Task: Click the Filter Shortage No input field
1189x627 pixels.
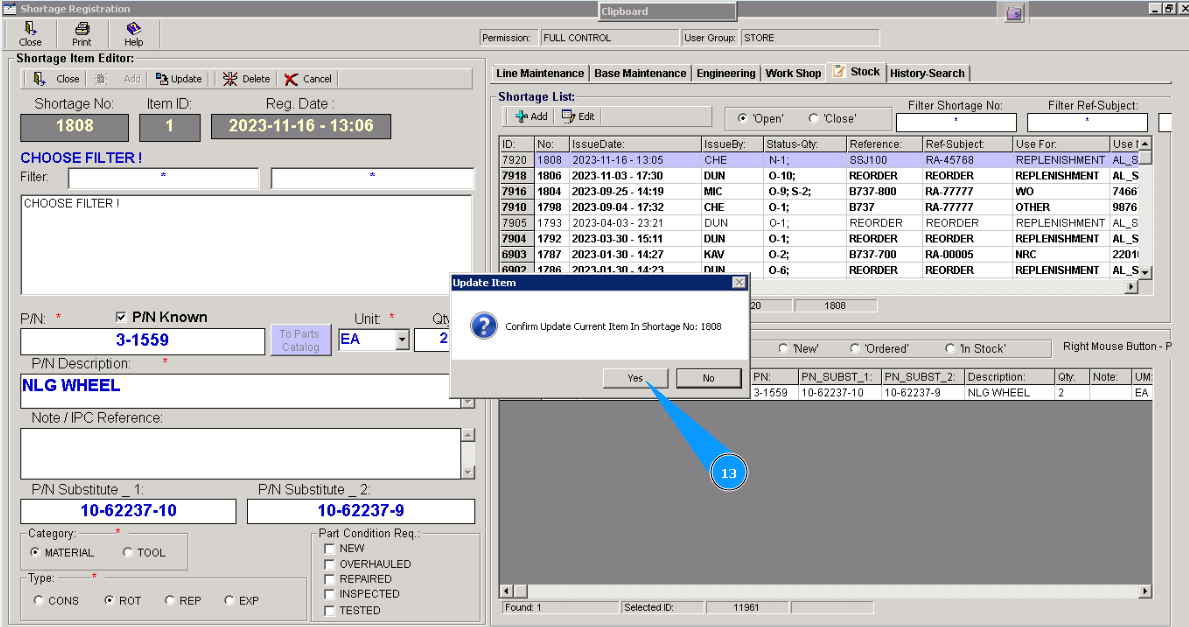Action: click(x=955, y=122)
